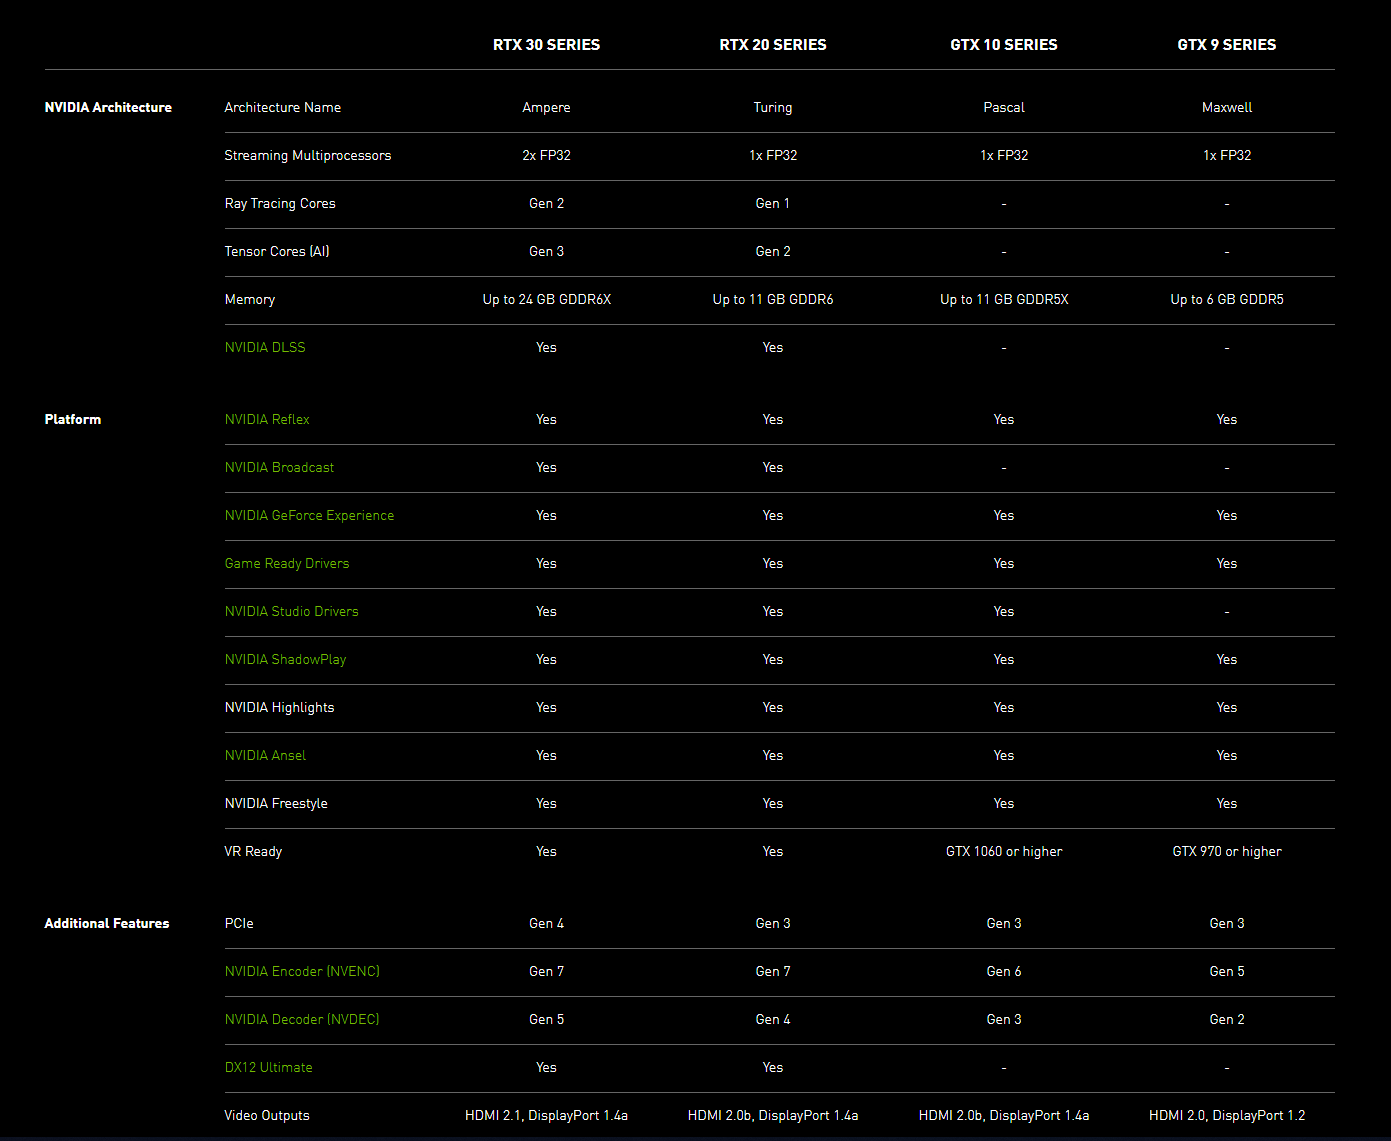1391x1141 pixels.
Task: Open the Game Ready Drivers link
Action: (287, 563)
